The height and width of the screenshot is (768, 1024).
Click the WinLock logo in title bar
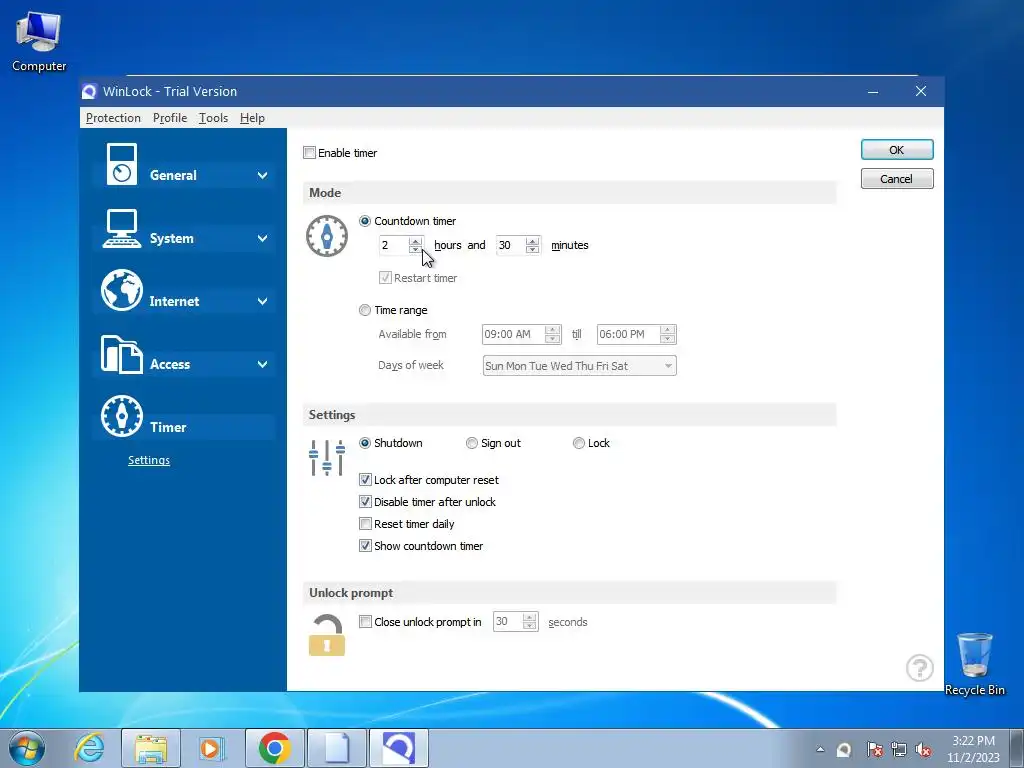point(89,91)
